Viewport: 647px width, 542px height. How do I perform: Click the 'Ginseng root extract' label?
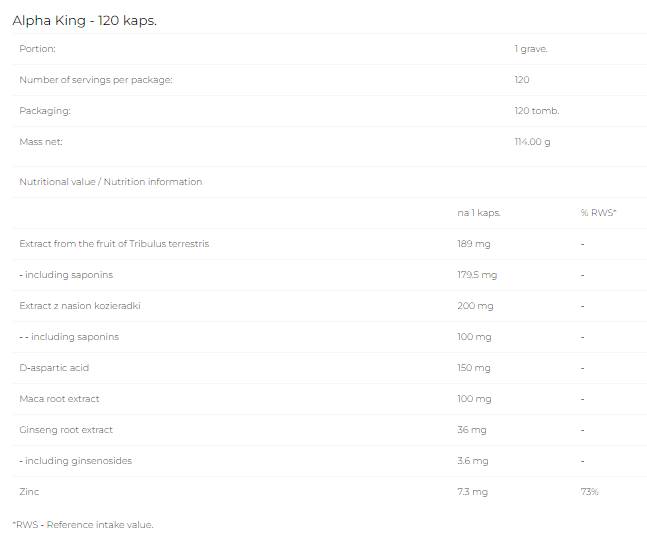coord(66,430)
